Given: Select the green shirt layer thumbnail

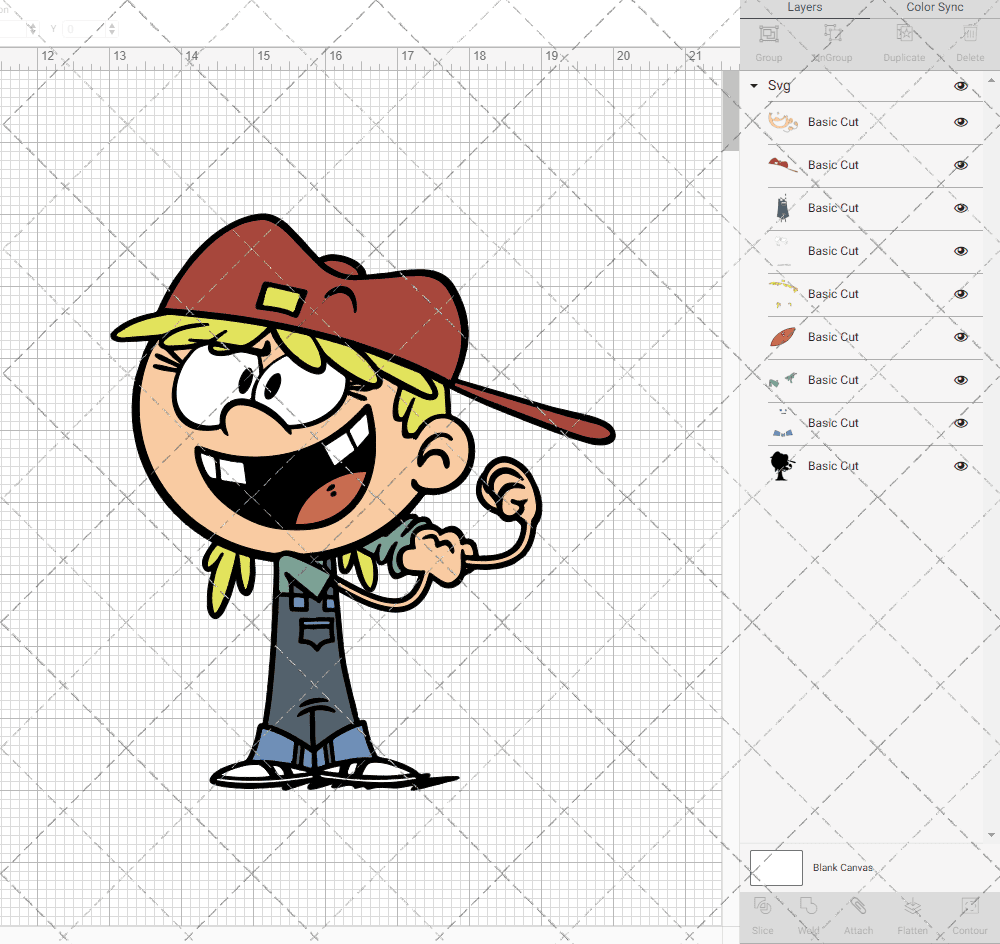Looking at the screenshot, I should click(x=783, y=380).
